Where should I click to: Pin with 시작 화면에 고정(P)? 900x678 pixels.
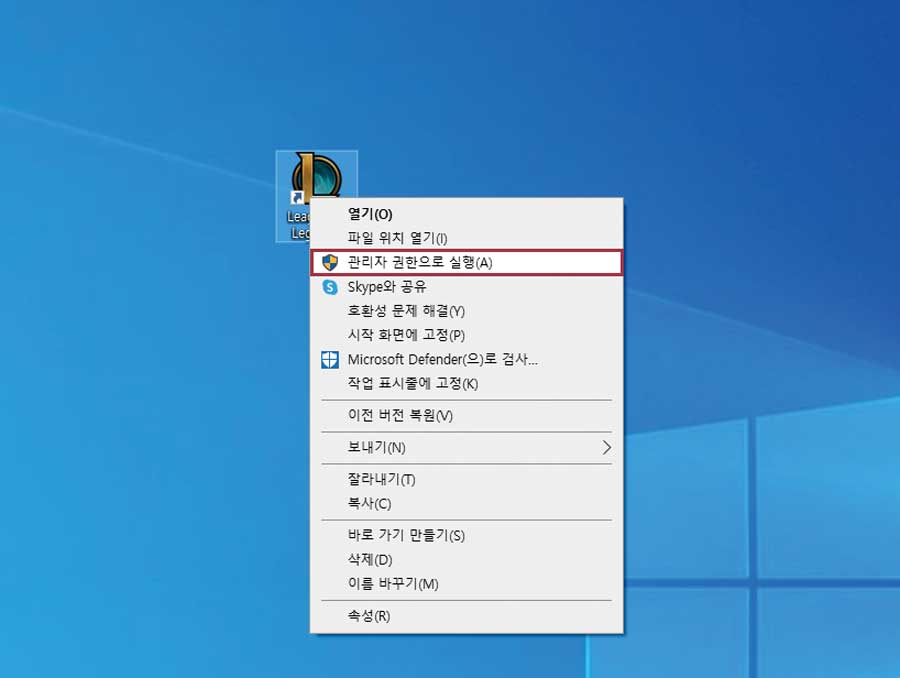click(x=466, y=335)
